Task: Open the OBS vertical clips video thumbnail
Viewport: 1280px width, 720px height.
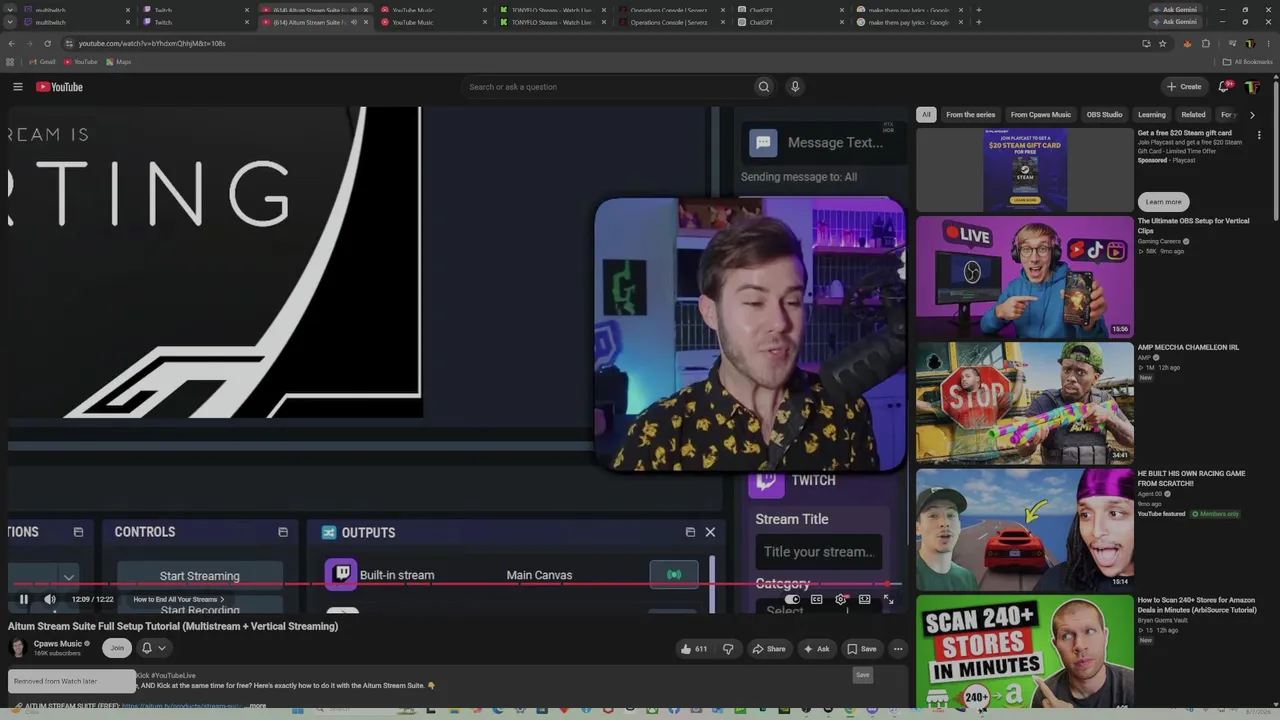Action: click(1025, 276)
